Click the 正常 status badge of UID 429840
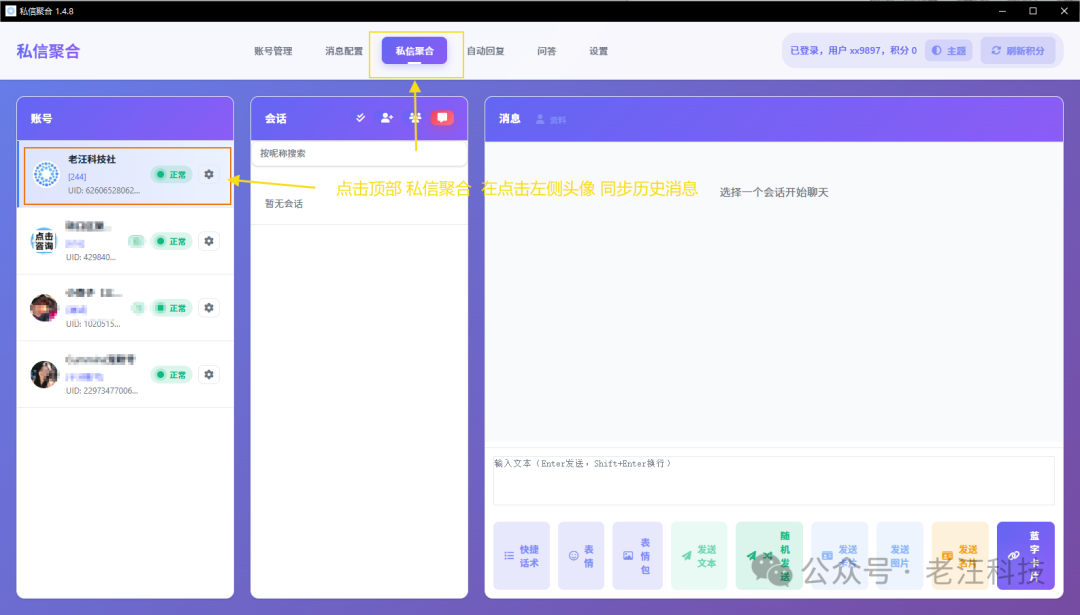Viewport: 1080px width, 615px height. (x=172, y=241)
